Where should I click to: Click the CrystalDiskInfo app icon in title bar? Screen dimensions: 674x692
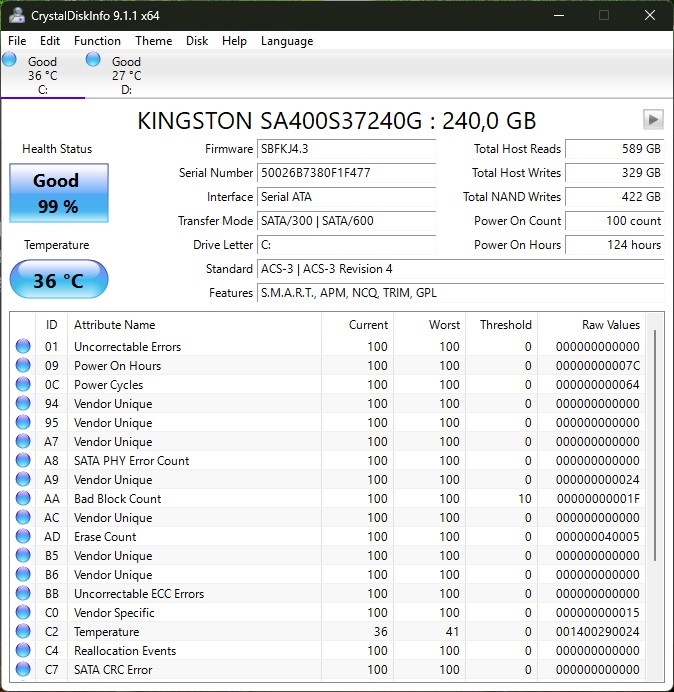[x=17, y=15]
